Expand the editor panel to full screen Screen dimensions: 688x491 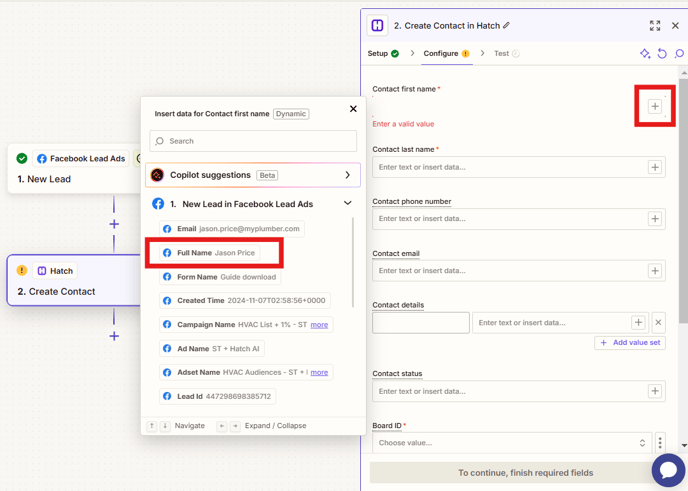point(655,26)
